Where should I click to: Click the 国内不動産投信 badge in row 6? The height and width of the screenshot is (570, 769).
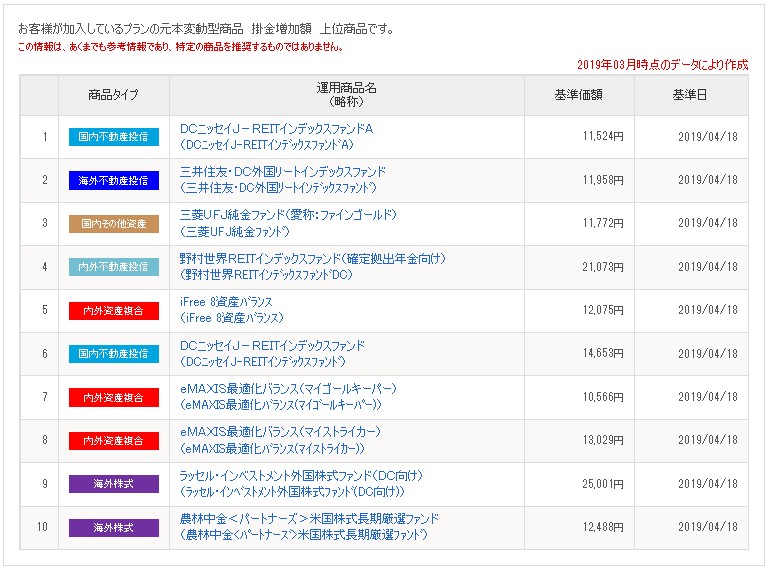pos(114,354)
